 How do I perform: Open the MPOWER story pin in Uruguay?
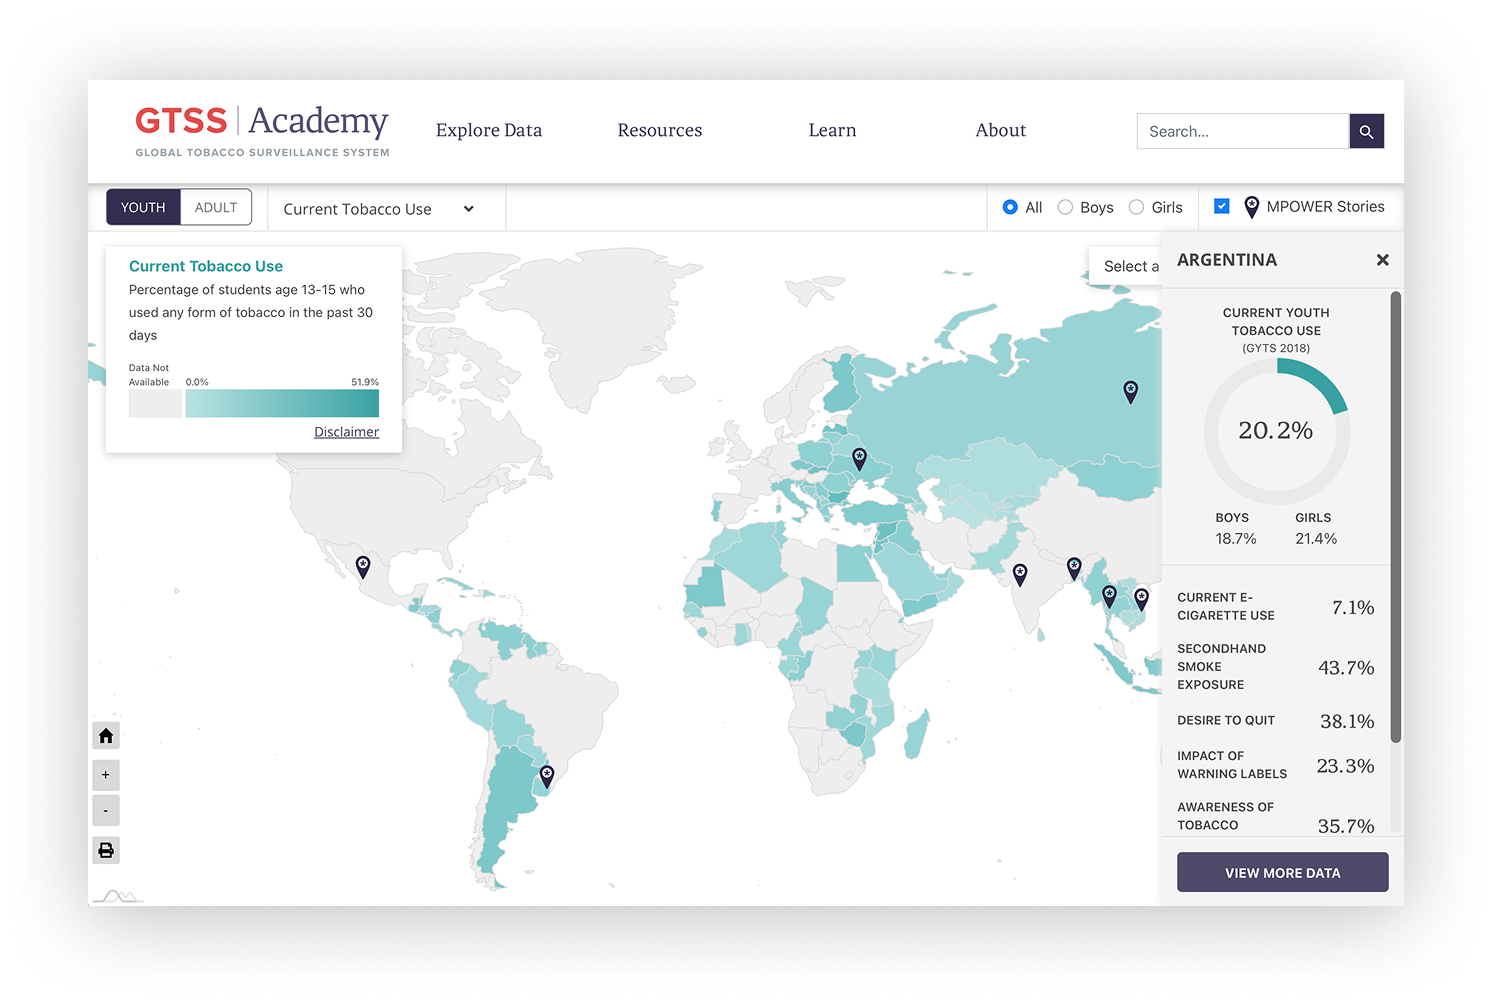[x=547, y=776]
